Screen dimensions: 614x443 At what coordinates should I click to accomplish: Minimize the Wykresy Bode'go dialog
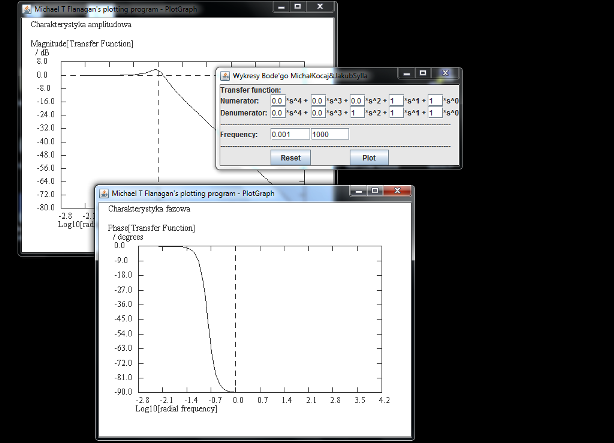(x=407, y=73)
